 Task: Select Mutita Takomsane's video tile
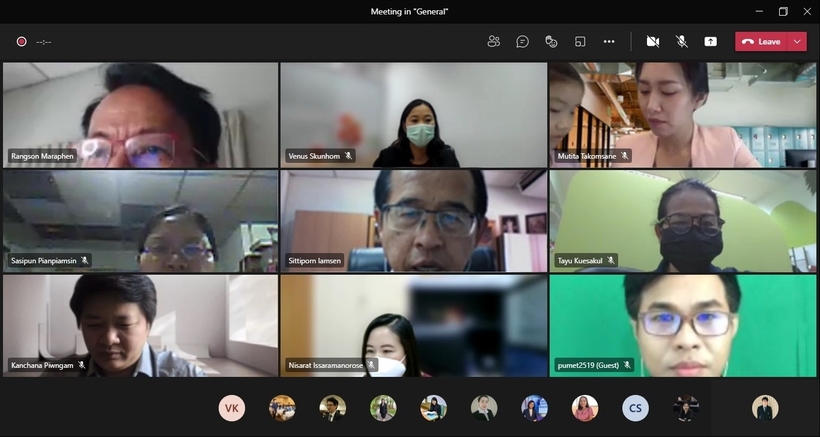pos(682,115)
